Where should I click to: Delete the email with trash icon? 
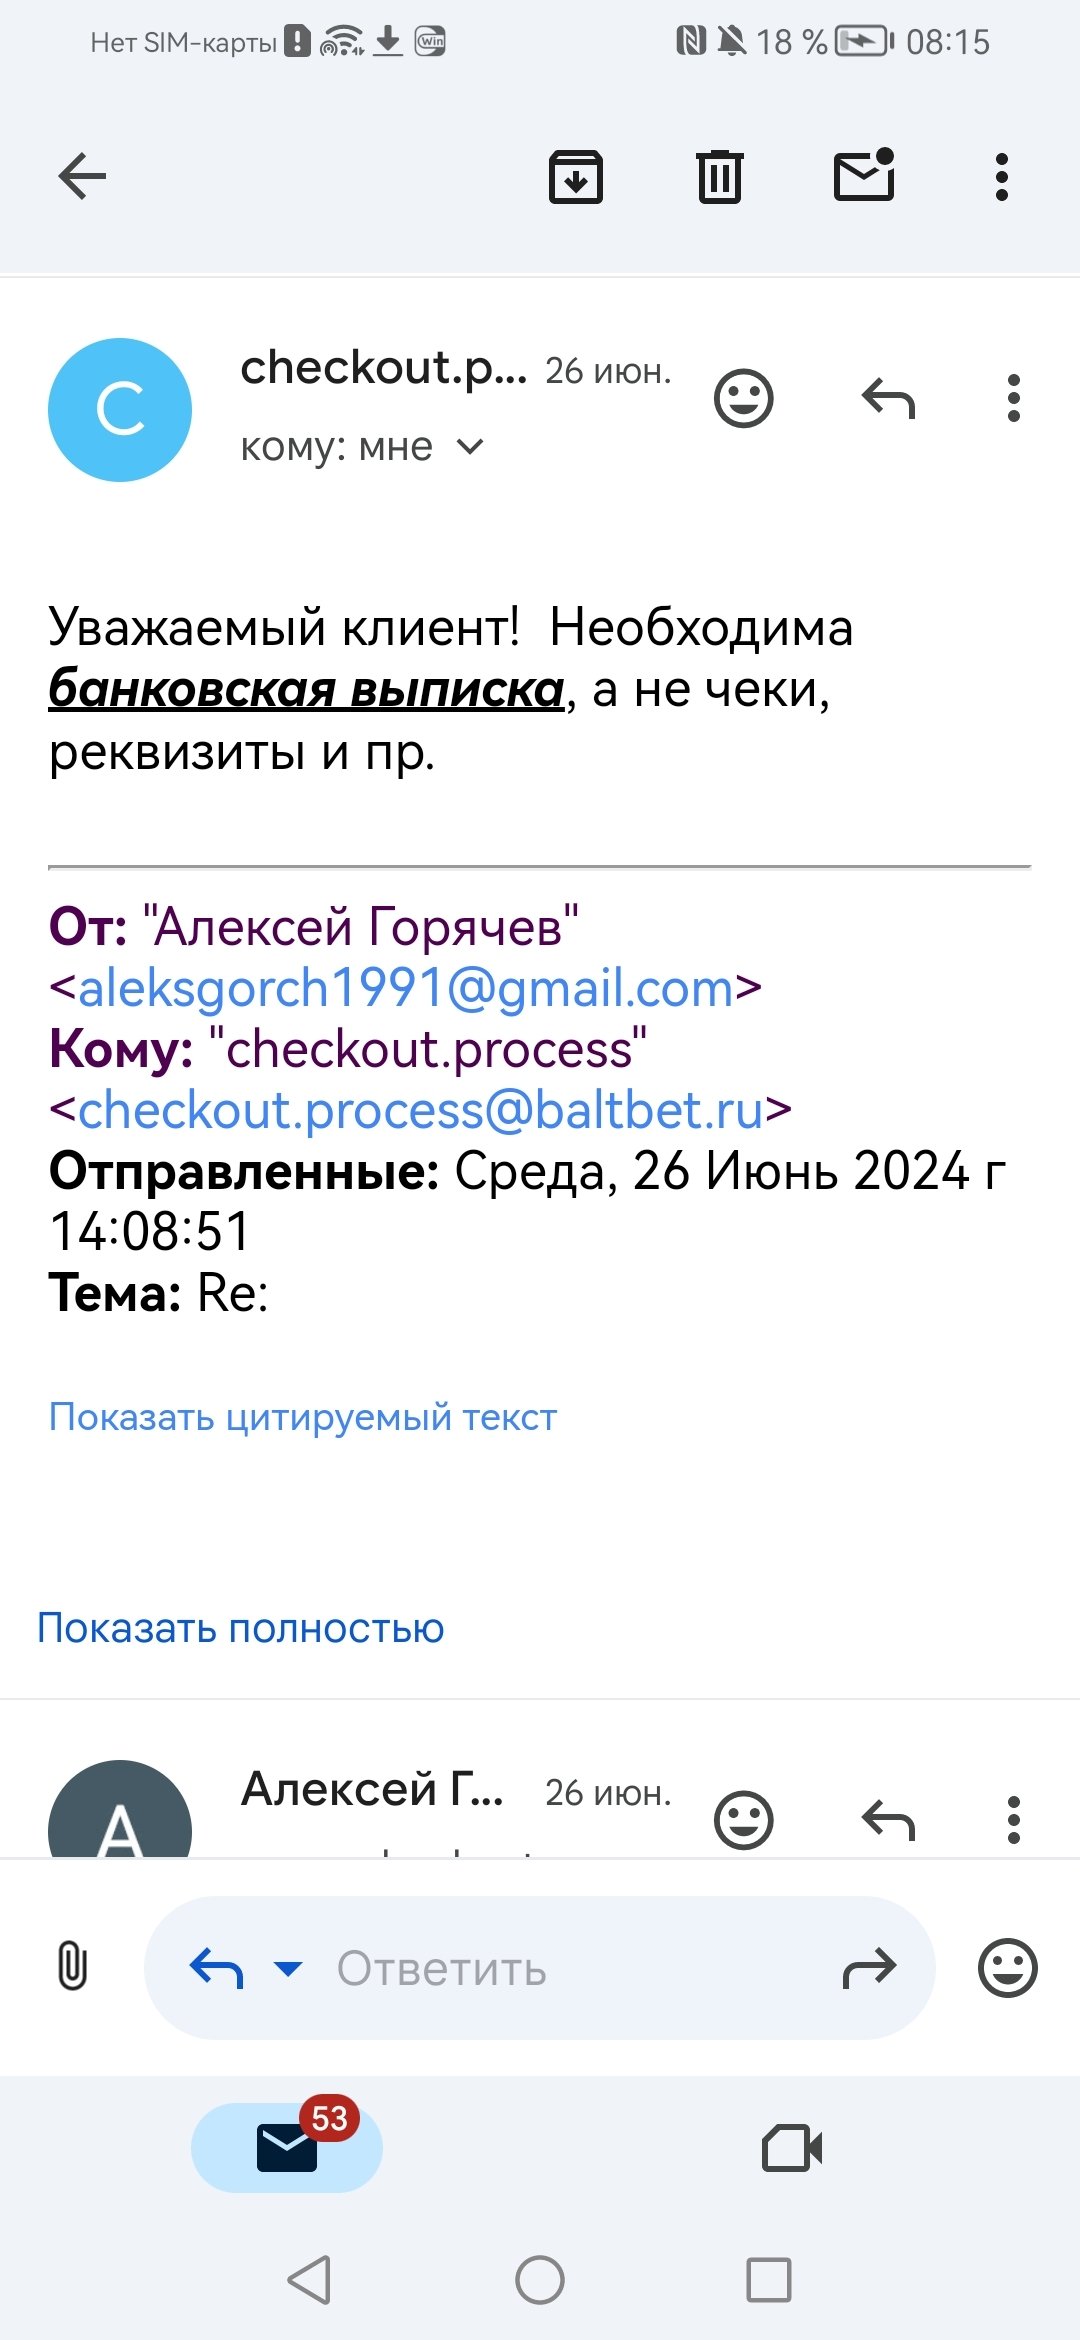click(719, 177)
